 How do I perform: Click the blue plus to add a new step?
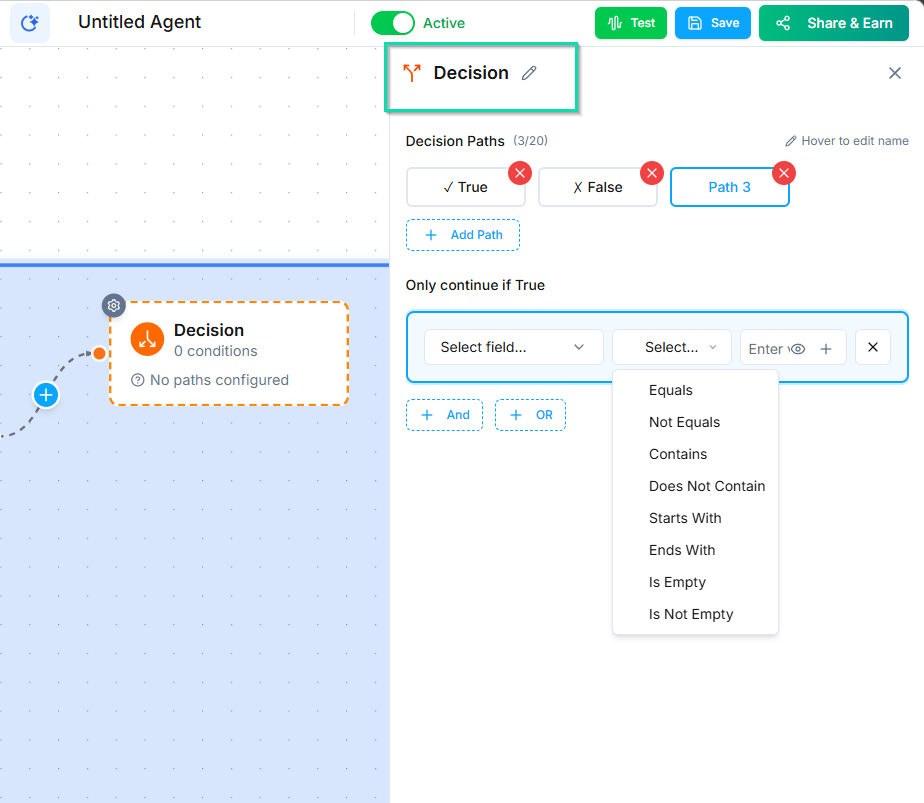[x=46, y=395]
